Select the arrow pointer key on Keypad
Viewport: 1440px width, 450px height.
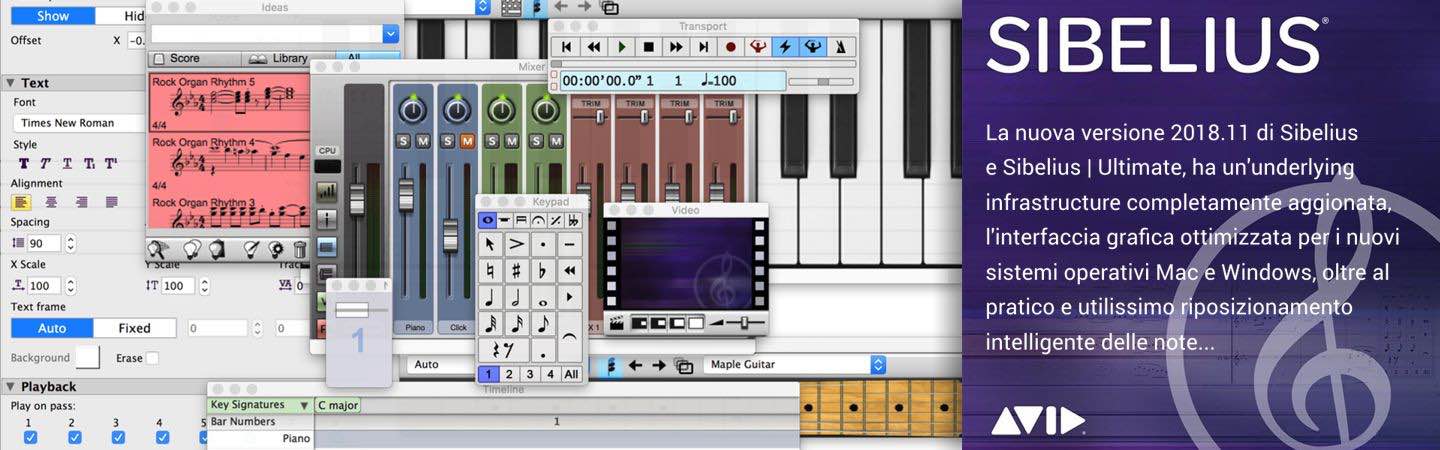click(490, 244)
